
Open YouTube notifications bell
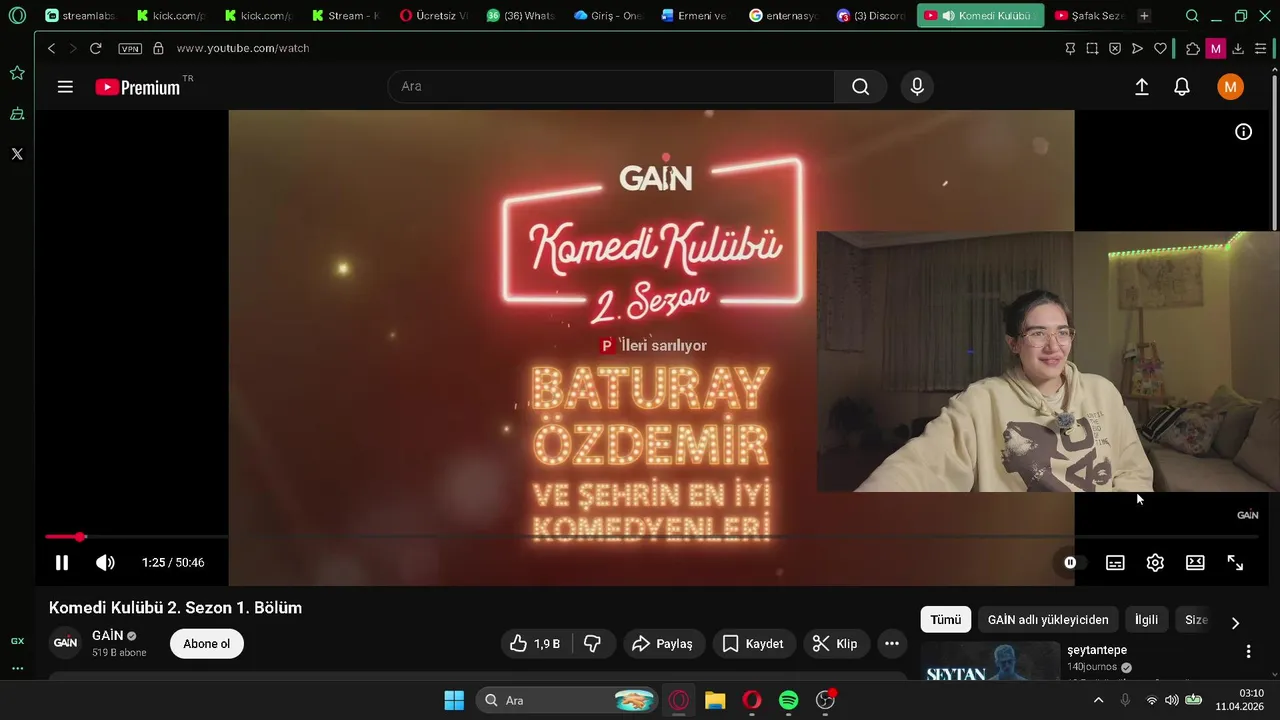click(x=1182, y=87)
